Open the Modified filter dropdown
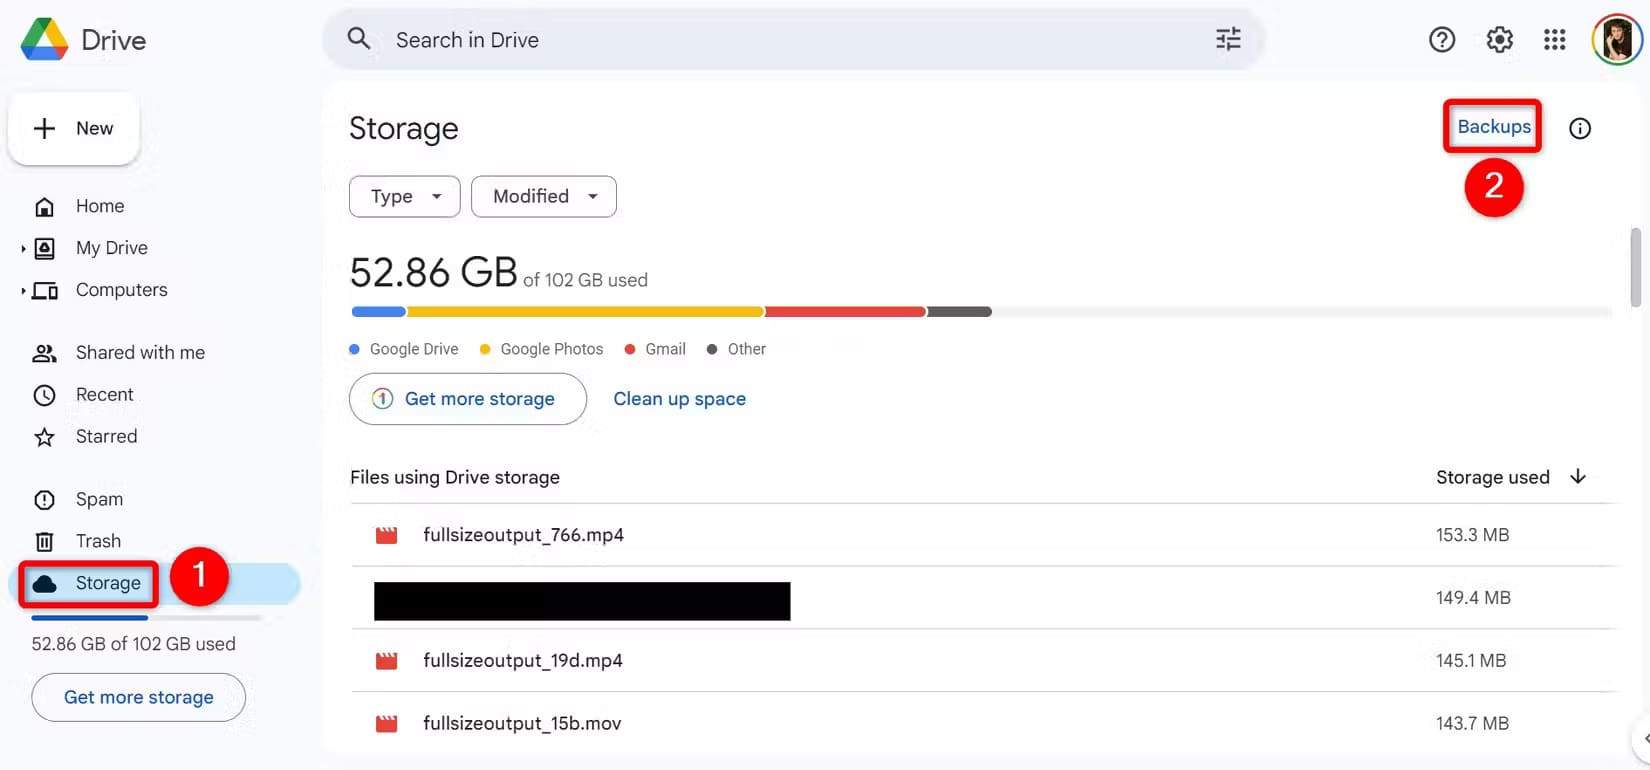Viewport: 1650px width, 770px height. [543, 196]
